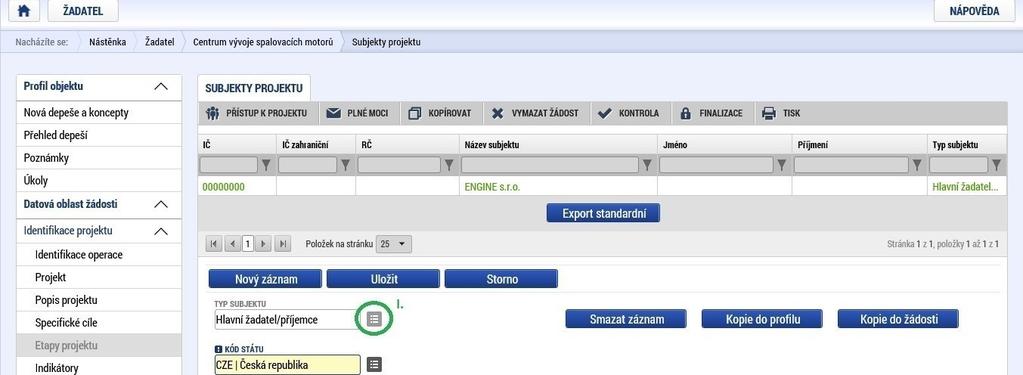Screen dimensions: 1023x375
Task: Print using the Tisk printer icon
Action: point(769,113)
